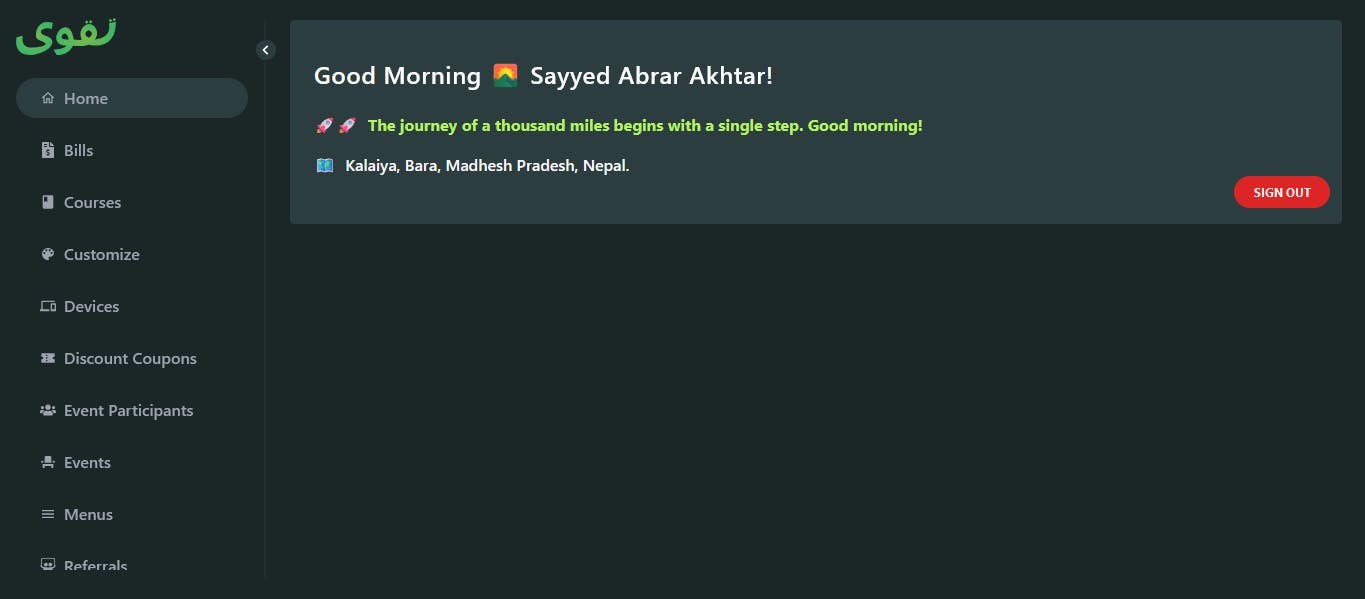Click the Customize palette icon

47,254
